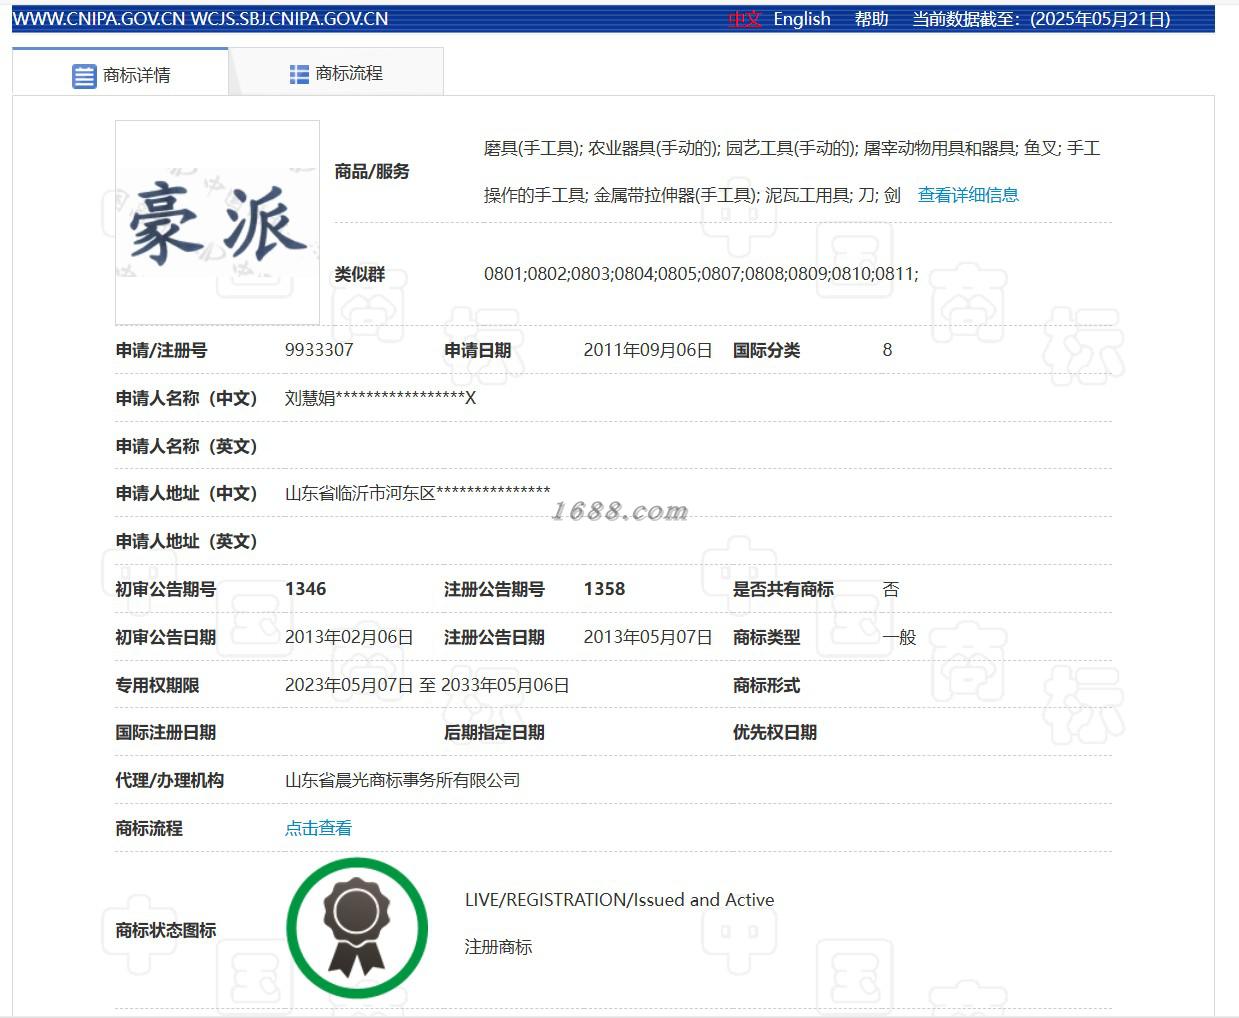Click the 优先权日期 label
The image size is (1239, 1018).
coord(775,732)
